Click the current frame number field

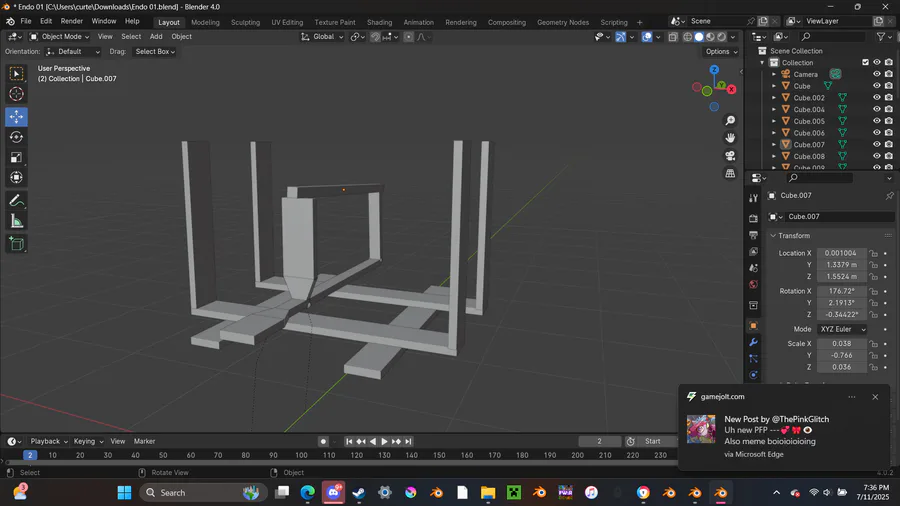600,441
